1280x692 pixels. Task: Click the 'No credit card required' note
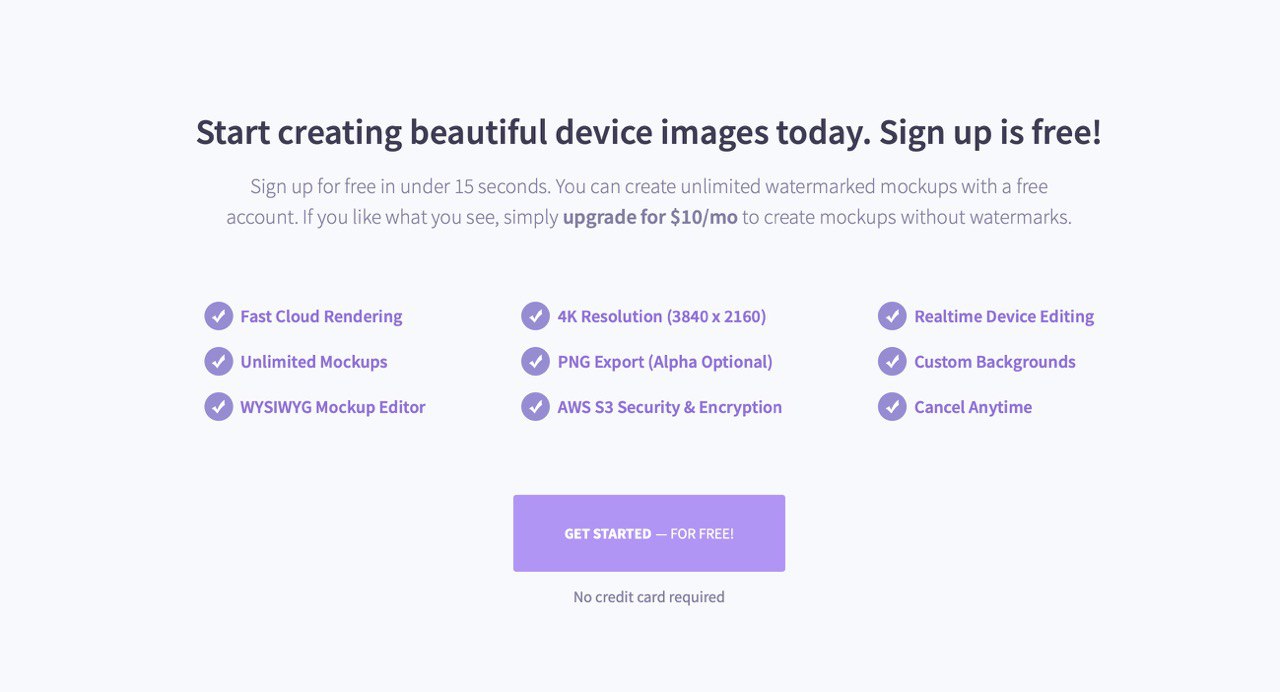(x=649, y=597)
